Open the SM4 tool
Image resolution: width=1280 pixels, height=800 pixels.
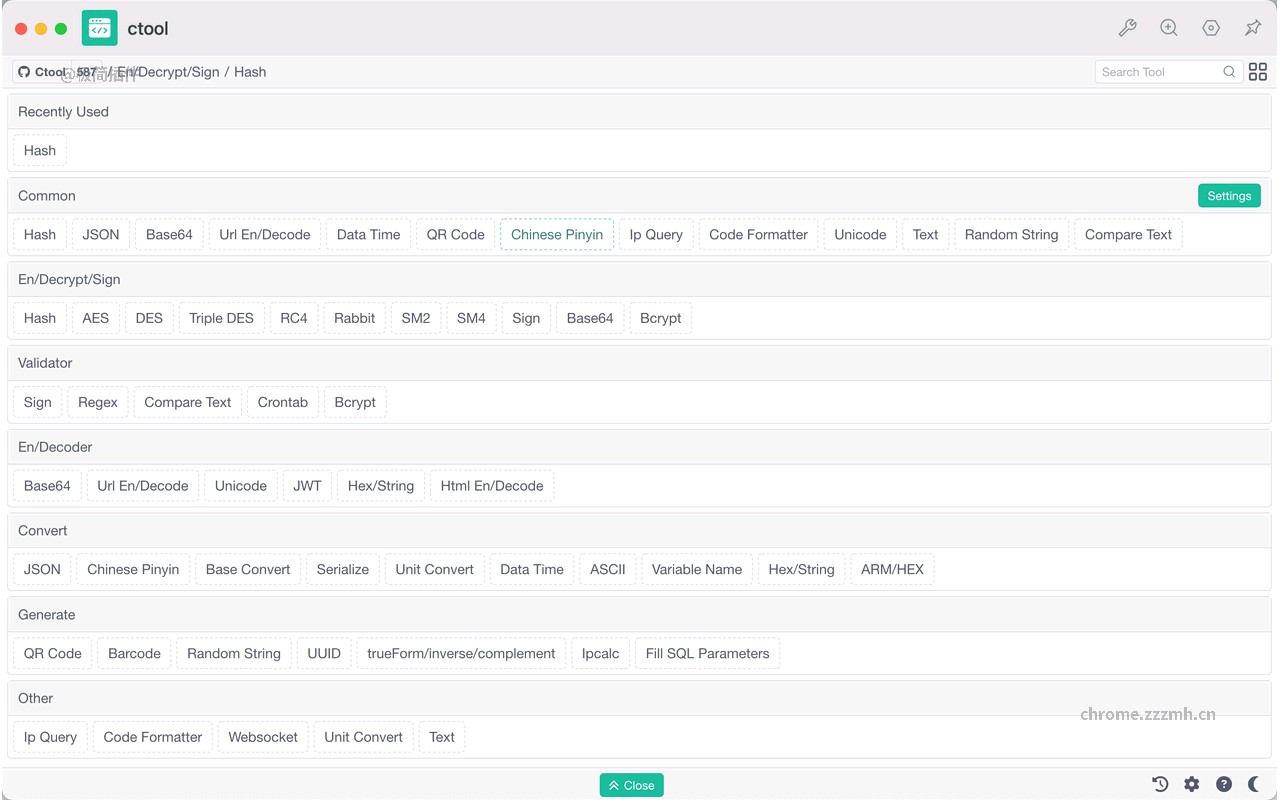point(471,319)
